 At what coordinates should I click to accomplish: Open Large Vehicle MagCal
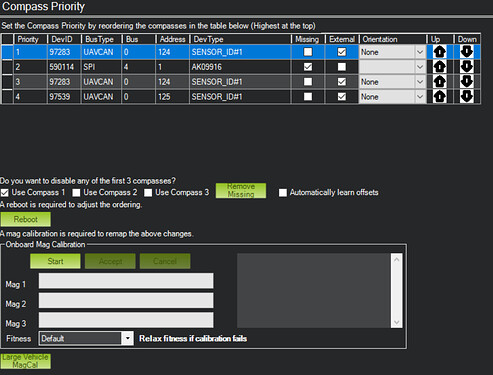tap(26, 361)
